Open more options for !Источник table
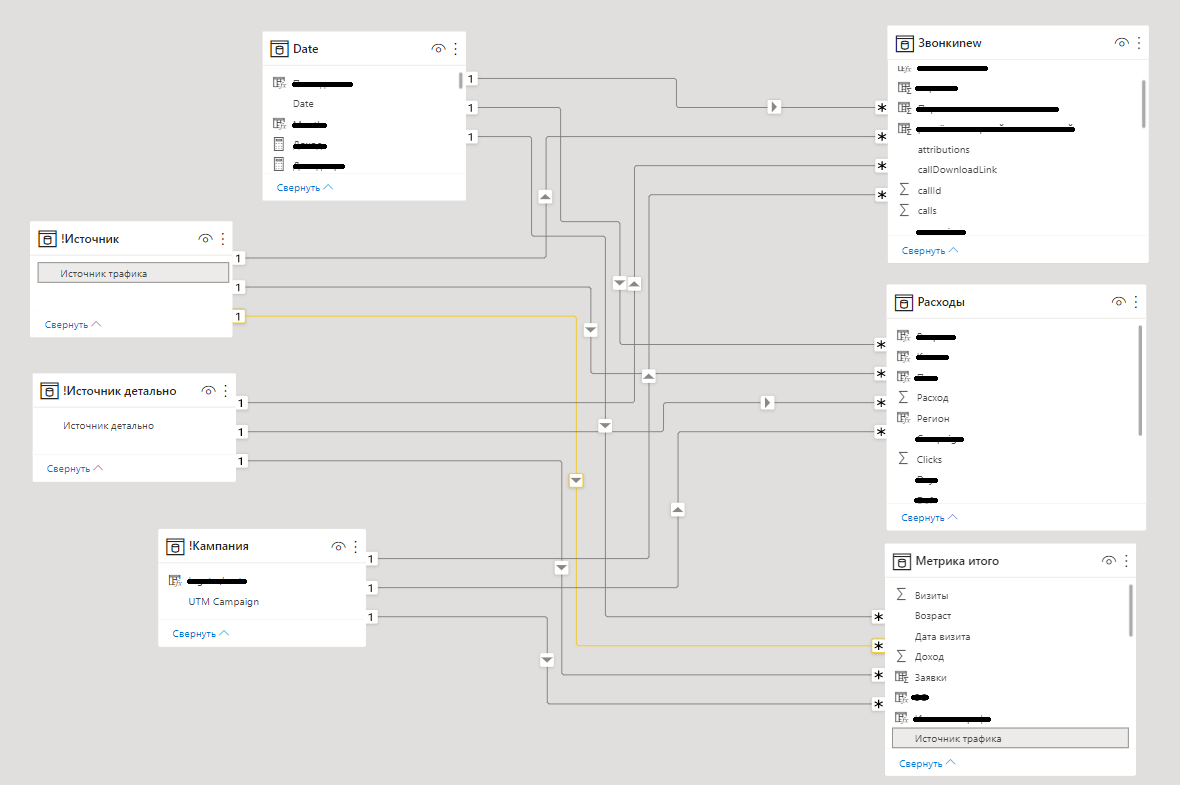The width and height of the screenshot is (1180, 785). click(223, 239)
